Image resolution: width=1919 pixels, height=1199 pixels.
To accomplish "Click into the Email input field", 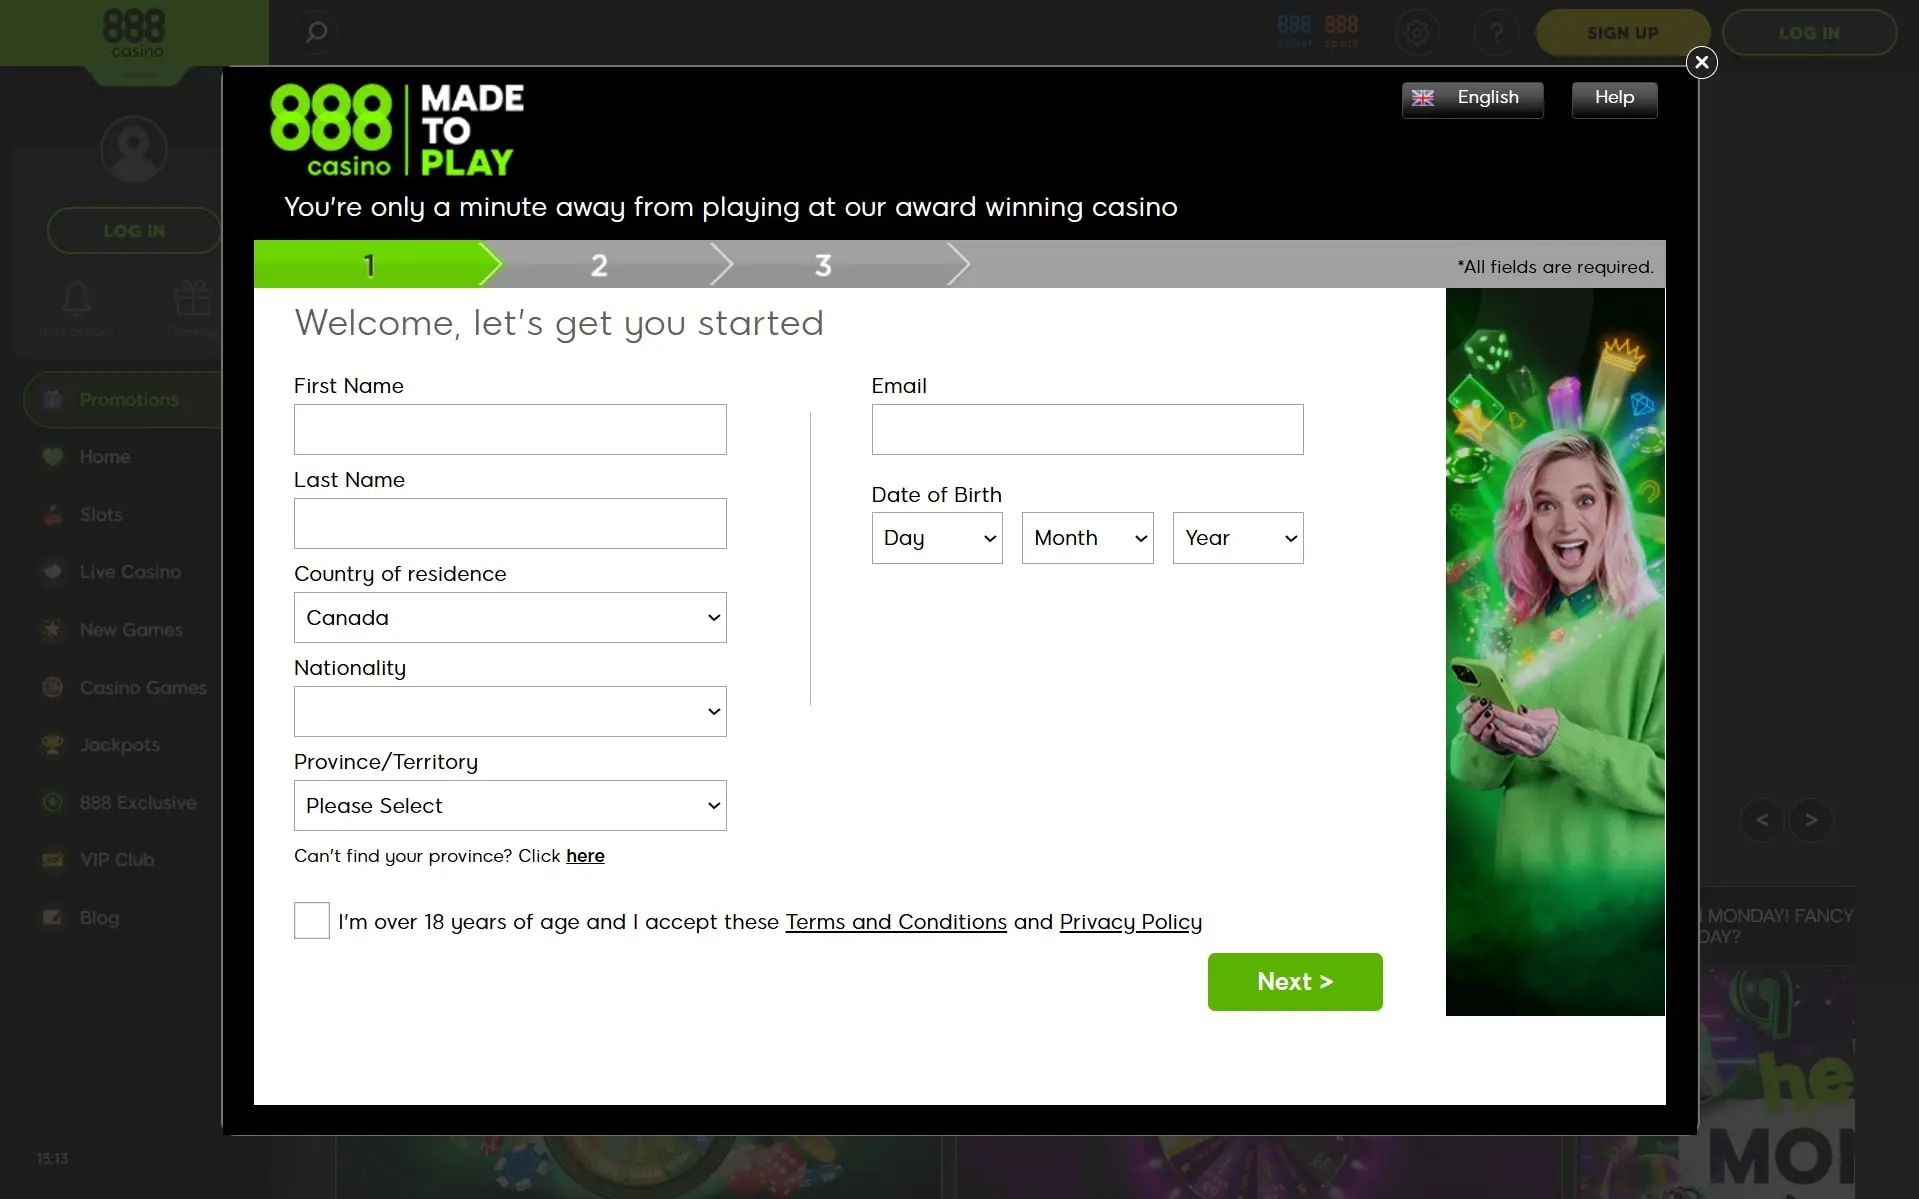I will coord(1087,430).
